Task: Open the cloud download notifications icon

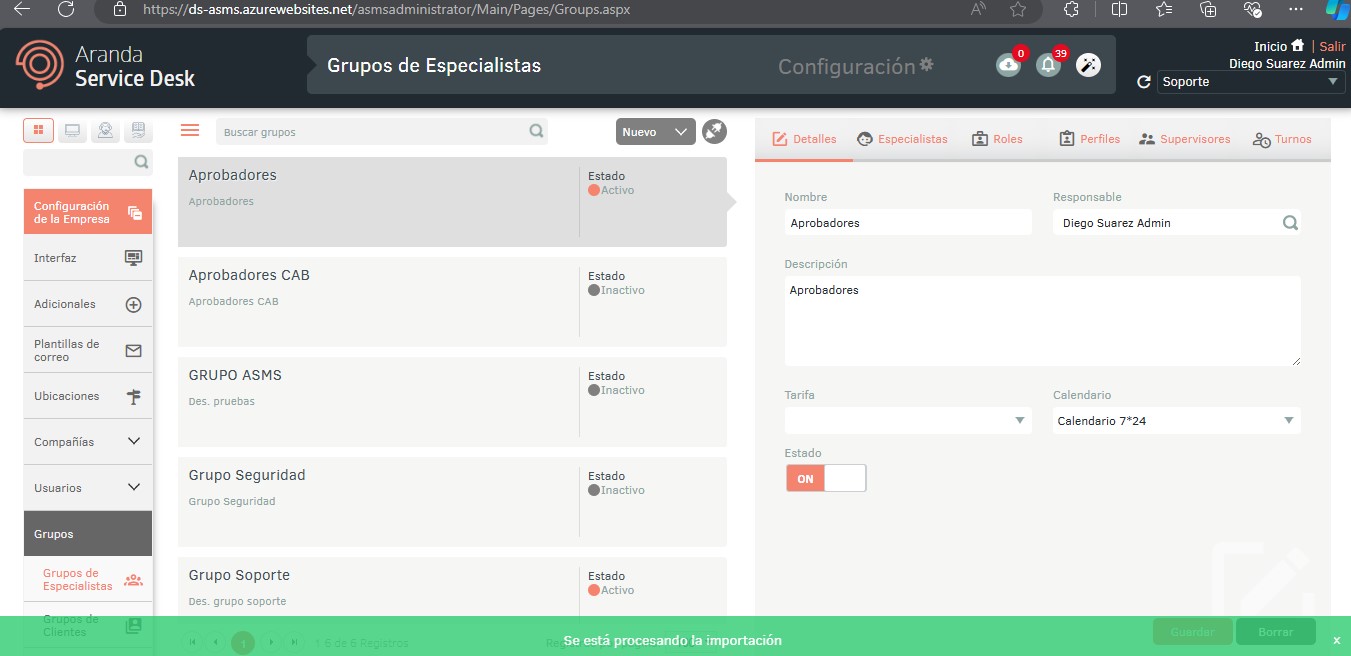Action: tap(1008, 65)
